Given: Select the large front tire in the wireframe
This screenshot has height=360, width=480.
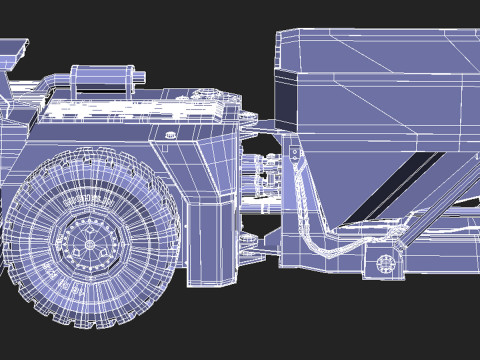Looking at the screenshot, I should pos(91,238).
